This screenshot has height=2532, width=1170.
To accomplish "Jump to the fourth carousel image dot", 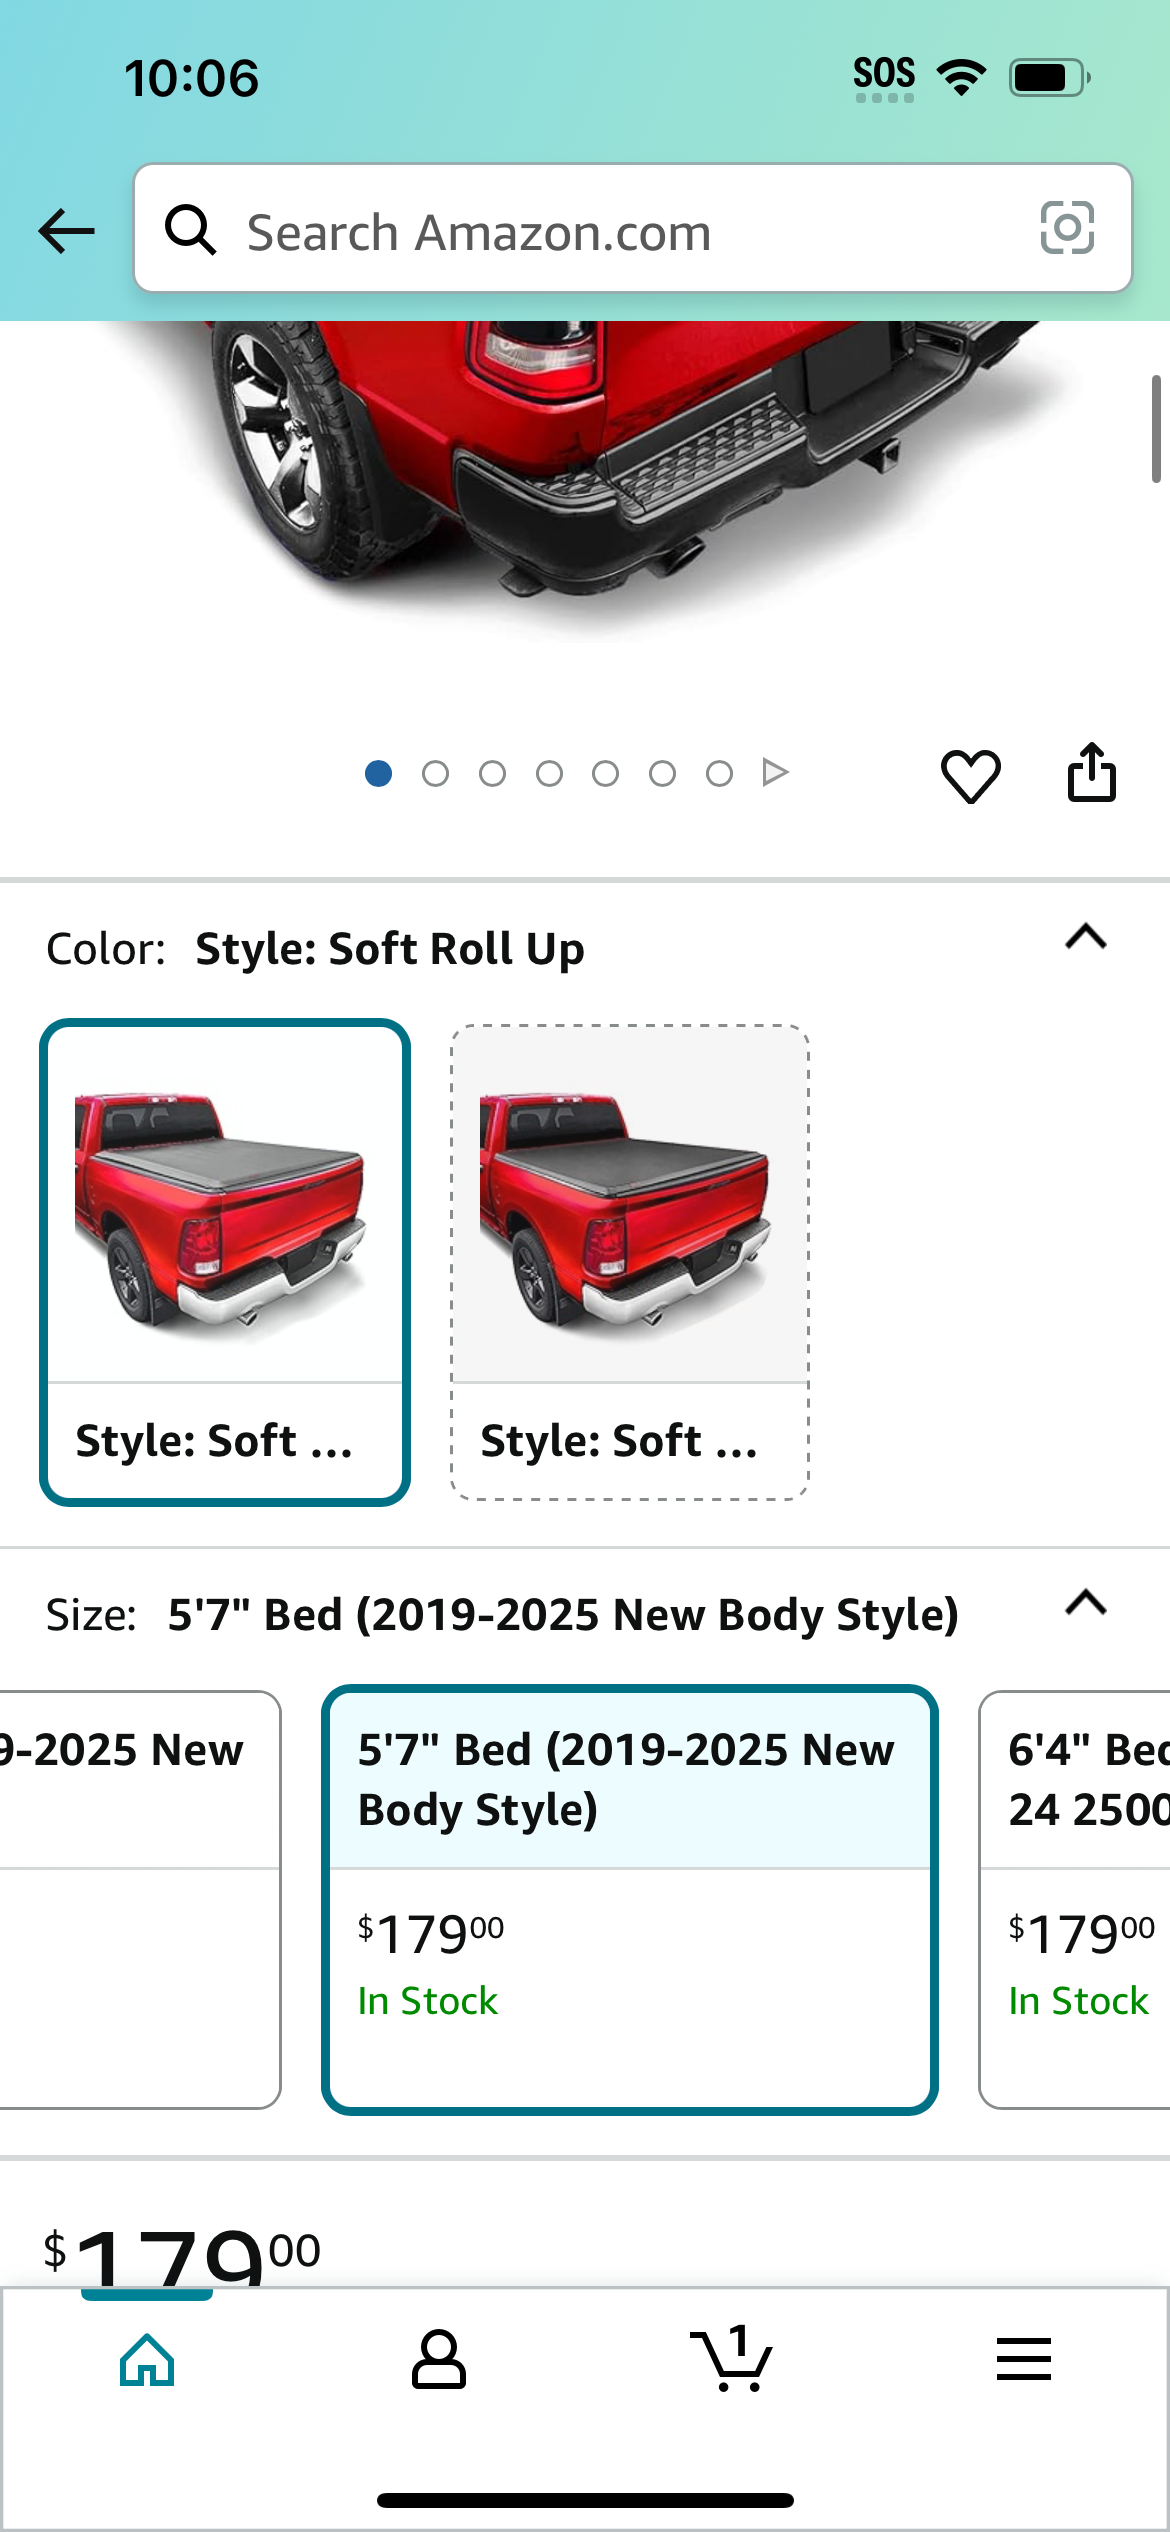I will (549, 773).
